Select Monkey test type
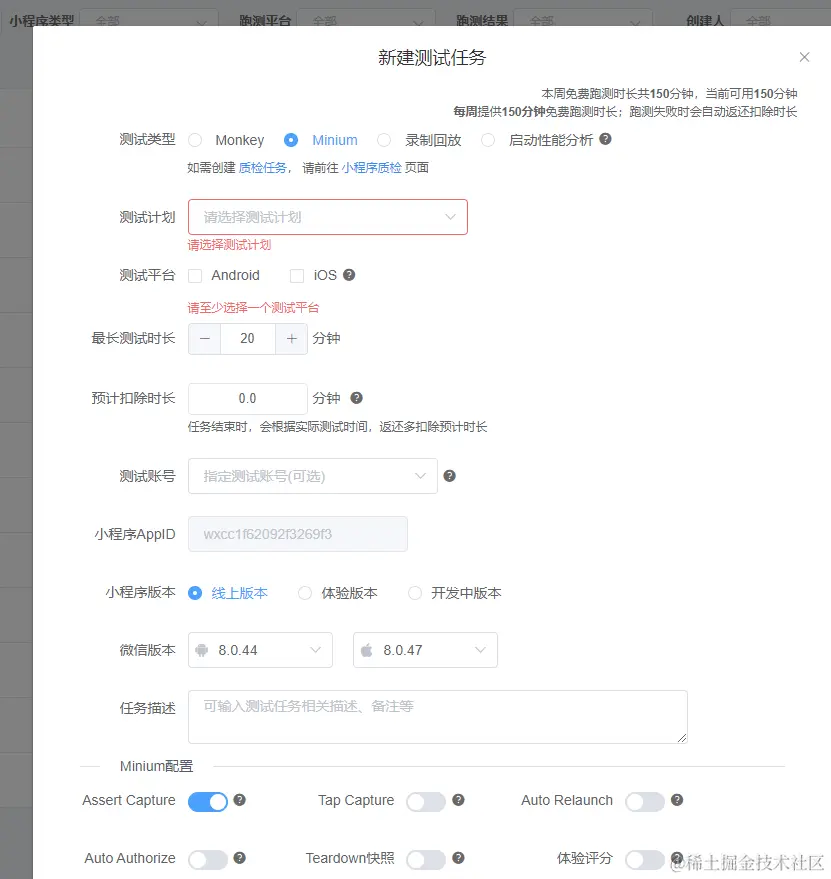Screen dimensions: 831x879 pos(195,140)
